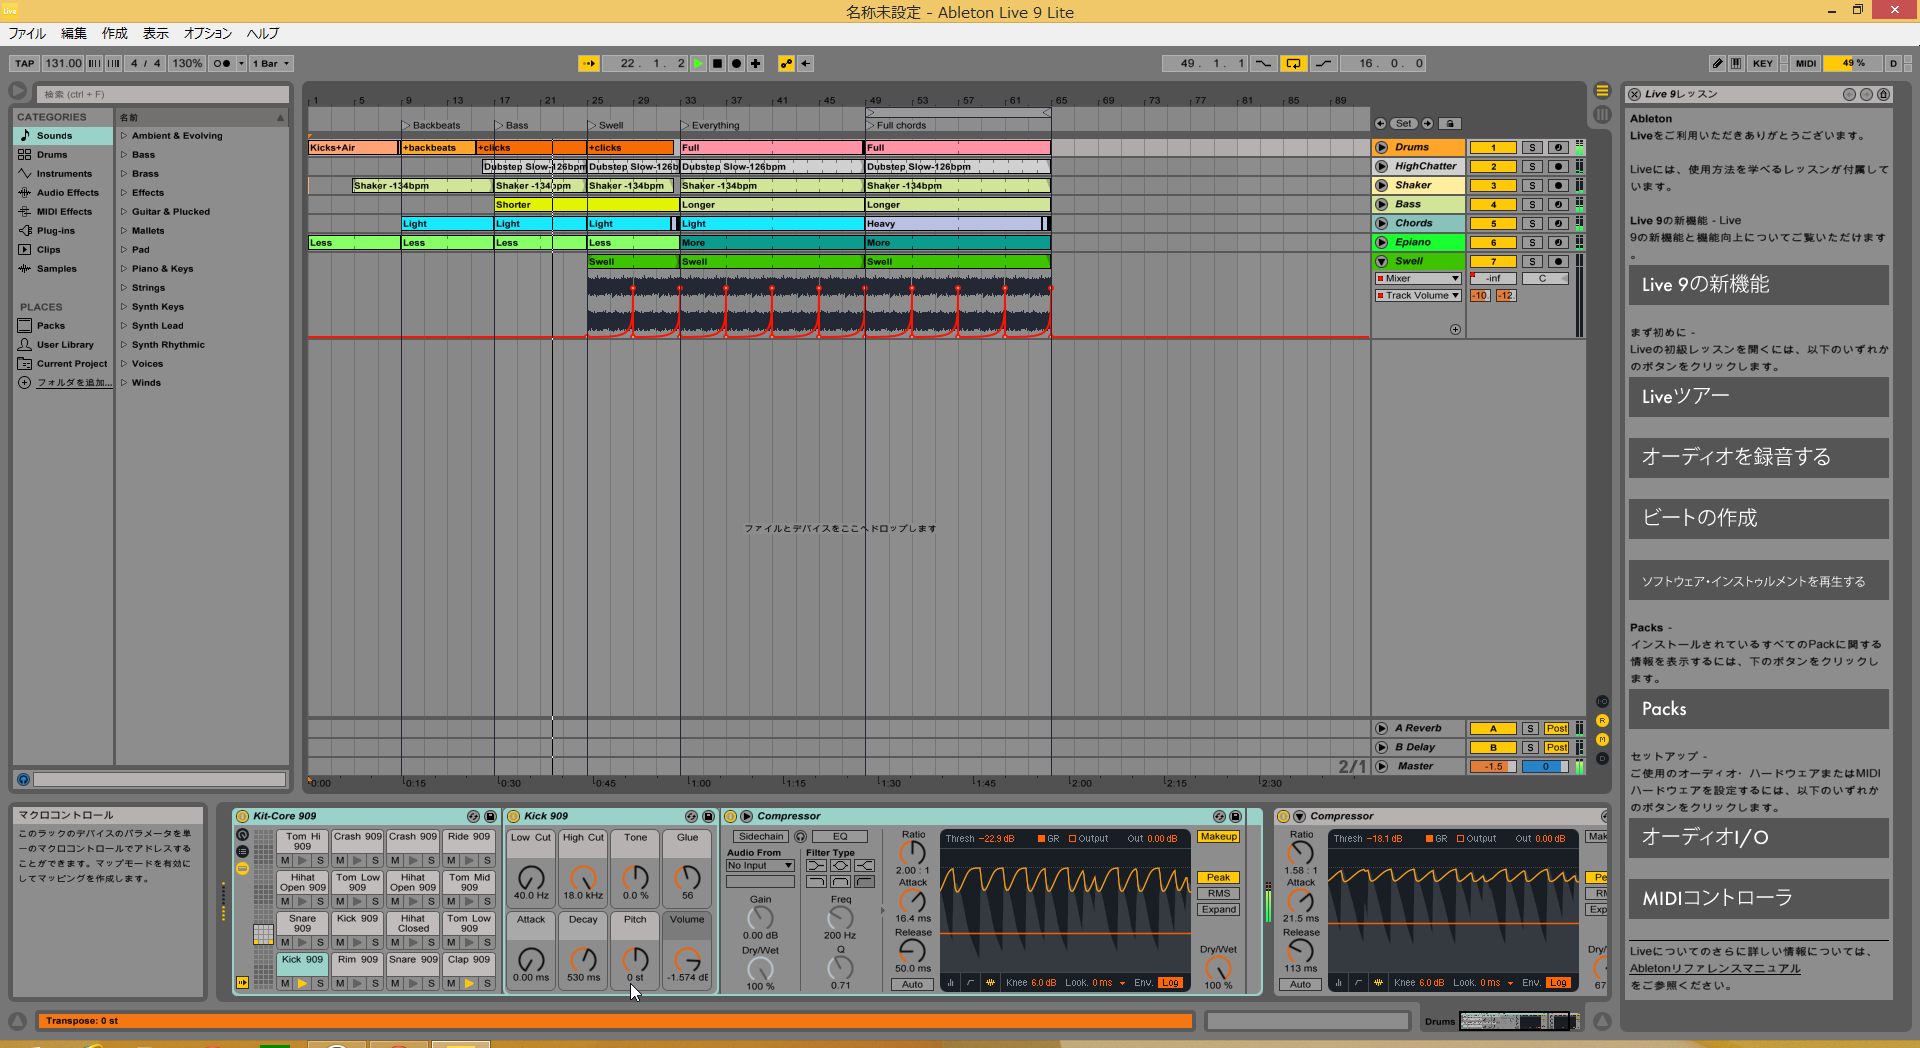Expand the Synth Lead folder
This screenshot has height=1048, width=1920.
click(x=124, y=326)
